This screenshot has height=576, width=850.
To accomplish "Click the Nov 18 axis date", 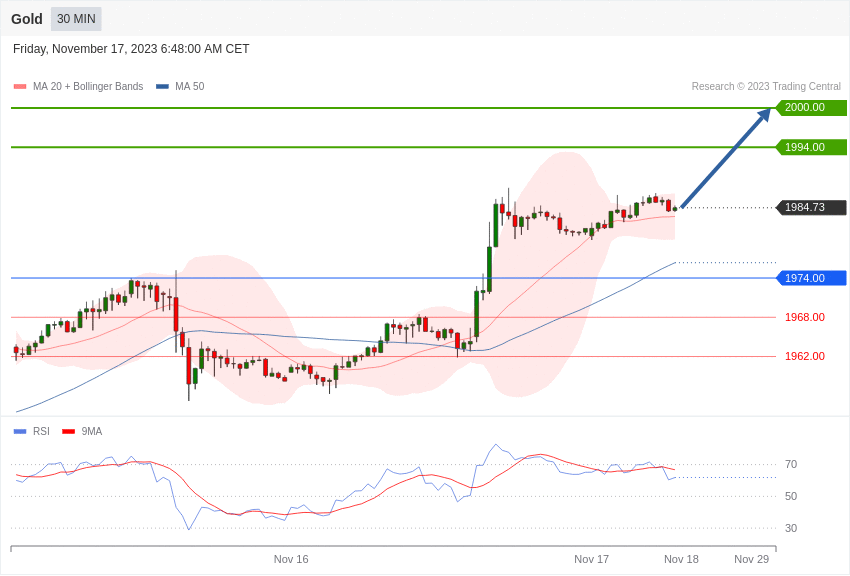I will 681,559.
